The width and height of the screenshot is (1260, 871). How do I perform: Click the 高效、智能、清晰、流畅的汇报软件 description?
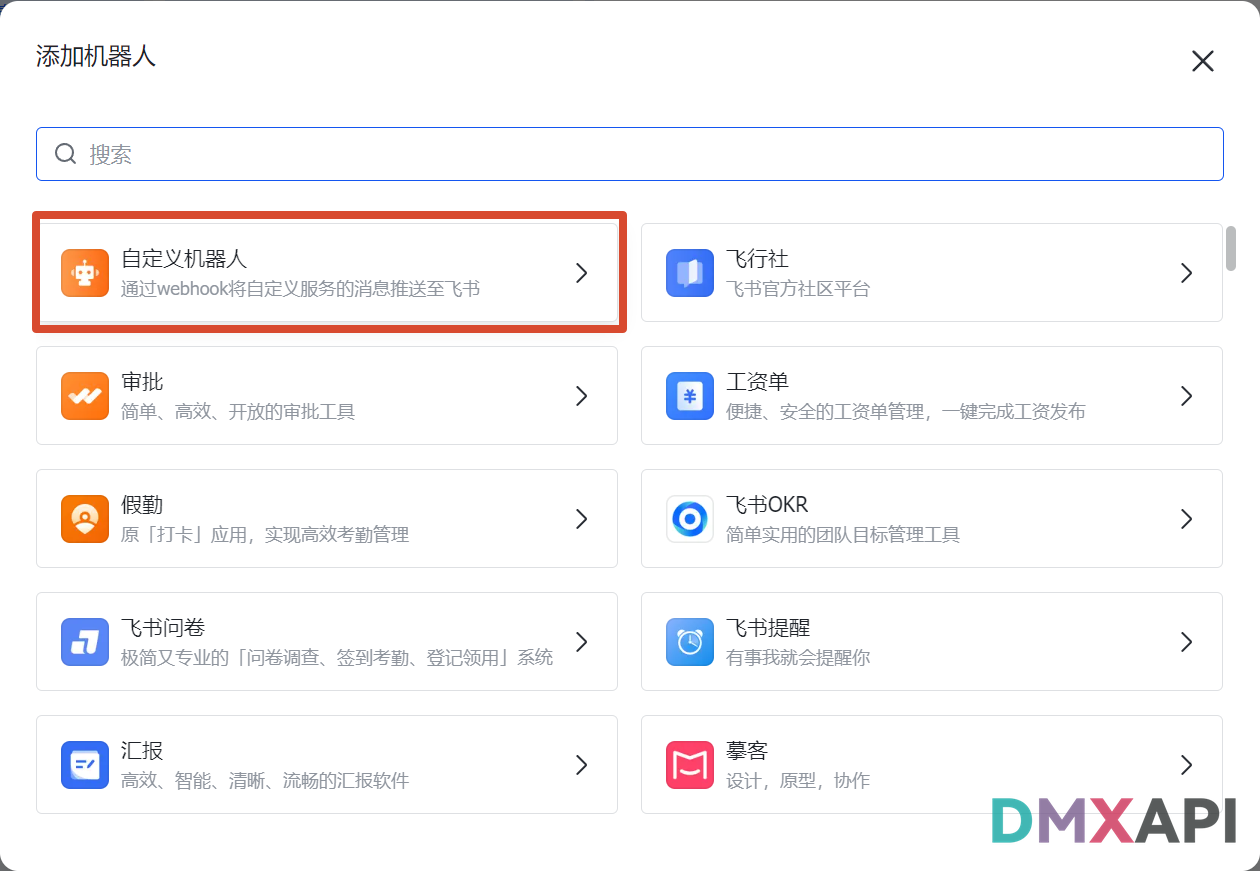[x=265, y=781]
